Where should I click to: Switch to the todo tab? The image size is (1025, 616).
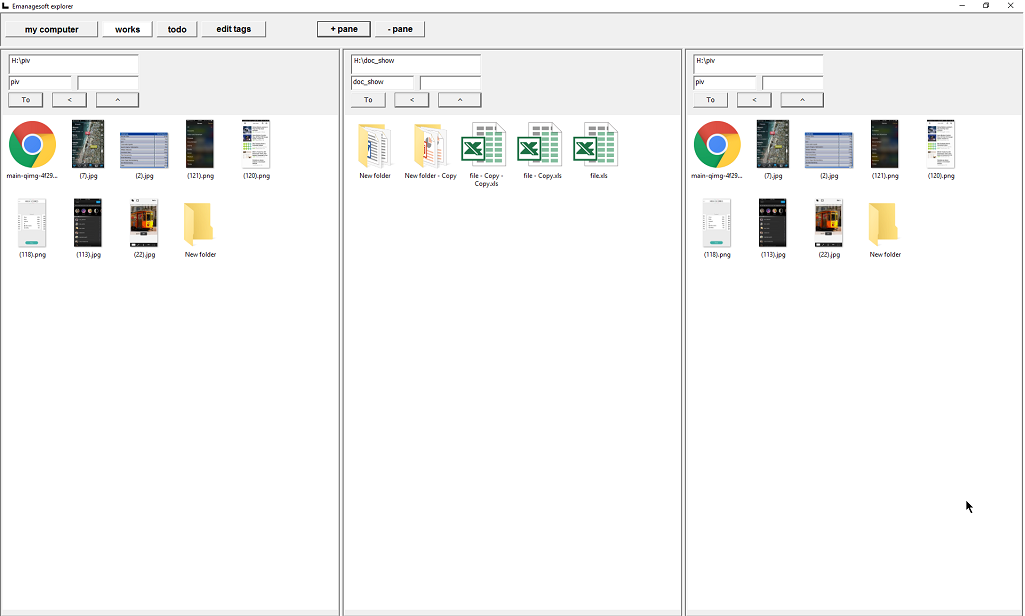tap(177, 29)
